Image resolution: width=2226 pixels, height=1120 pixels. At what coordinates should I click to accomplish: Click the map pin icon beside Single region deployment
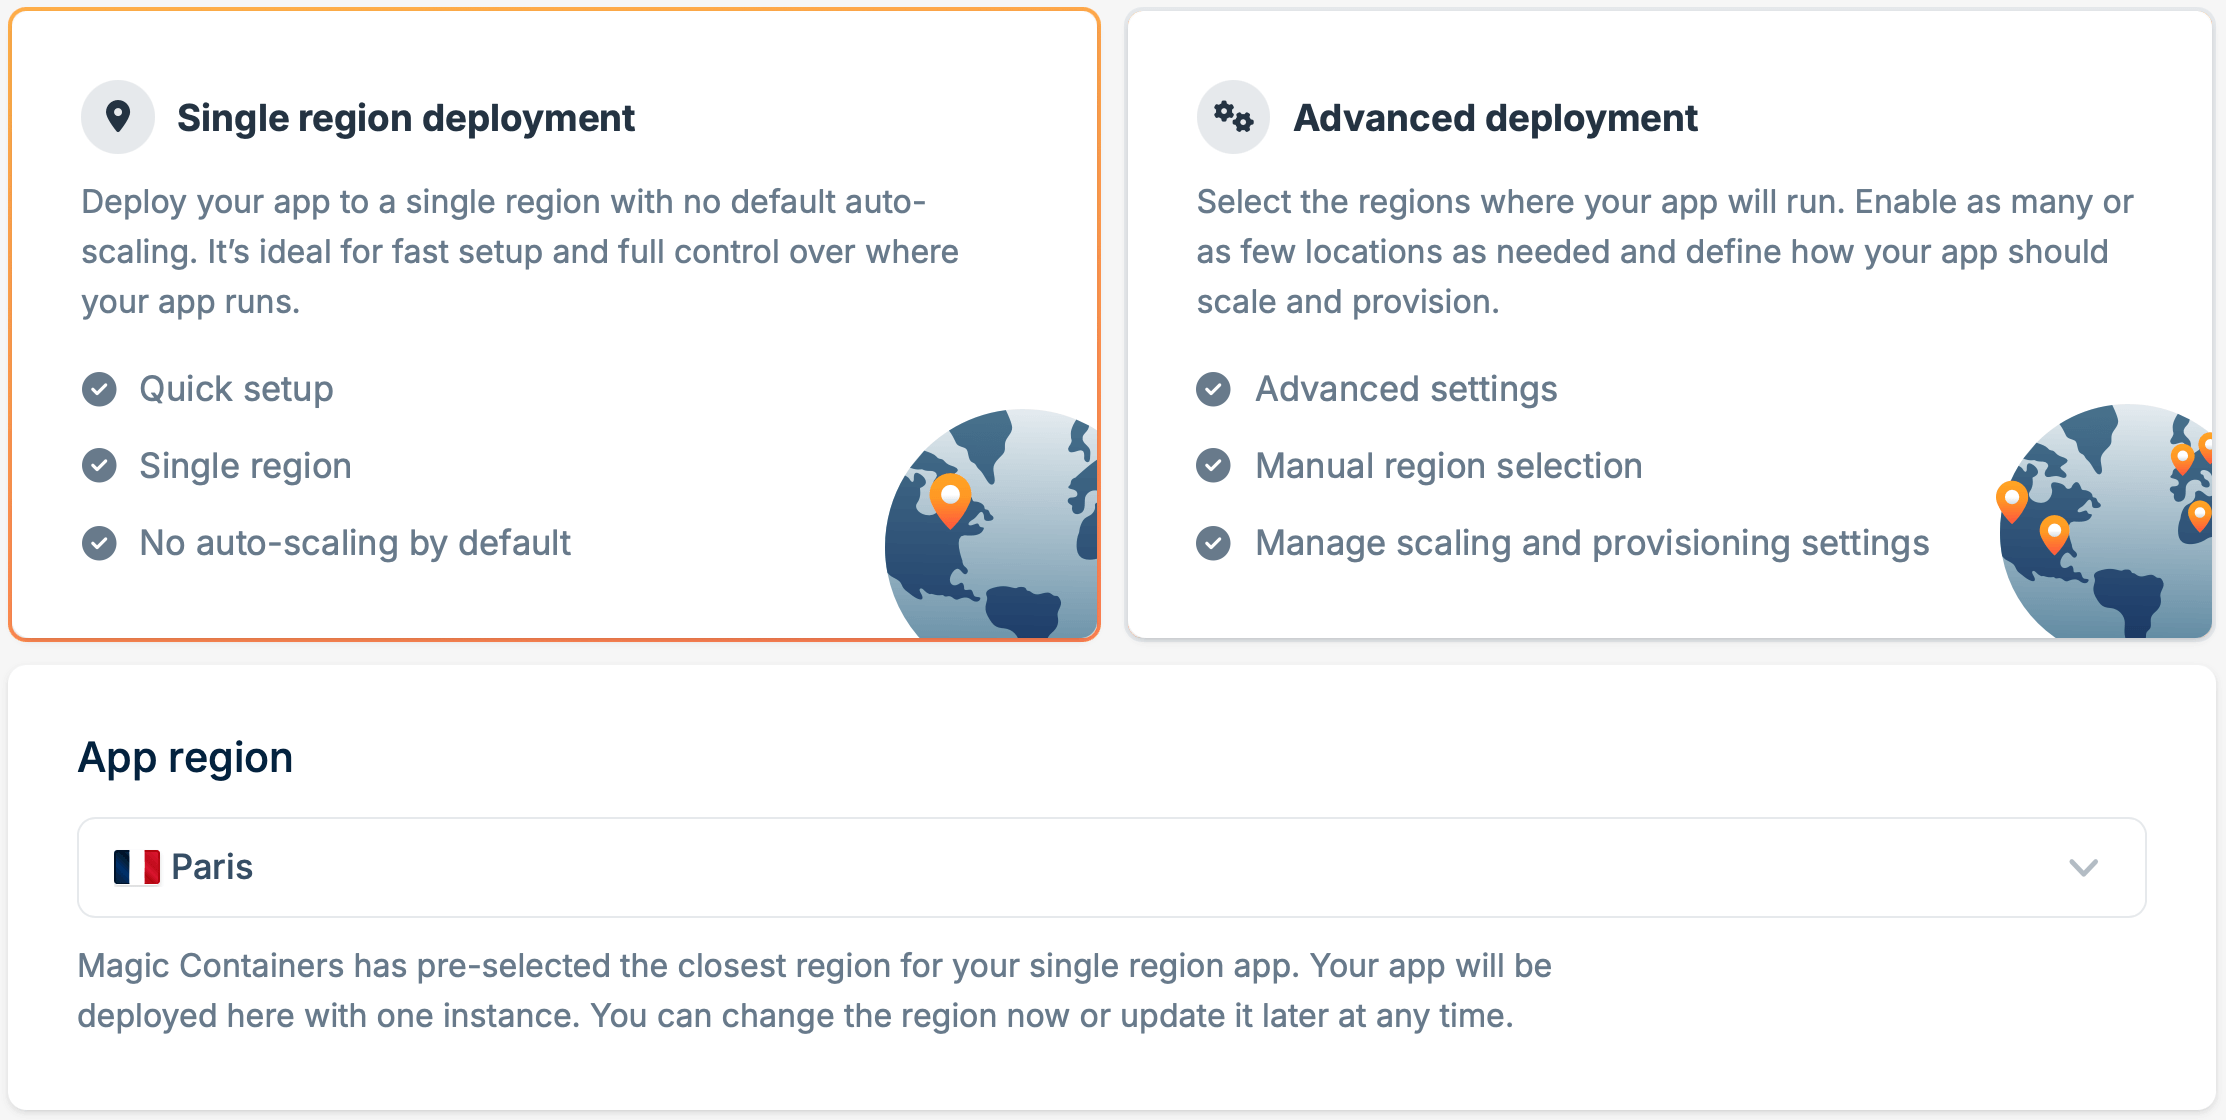pos(118,117)
